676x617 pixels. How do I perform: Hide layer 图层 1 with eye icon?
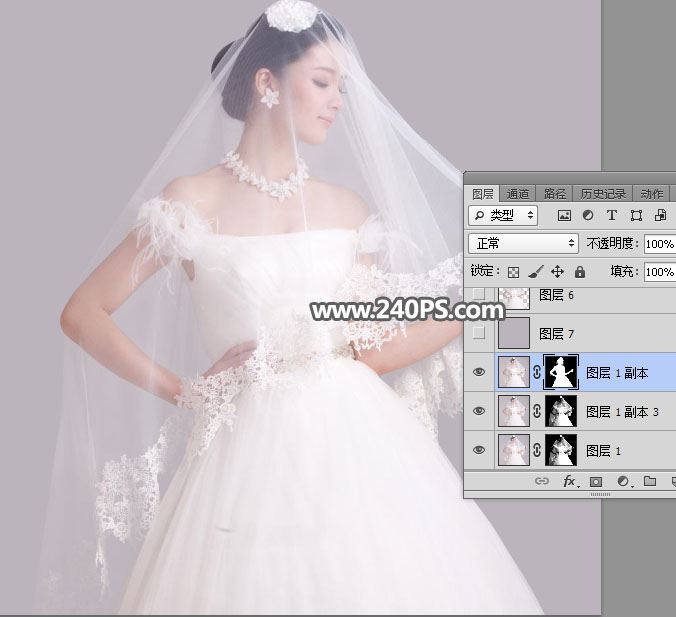tap(479, 450)
